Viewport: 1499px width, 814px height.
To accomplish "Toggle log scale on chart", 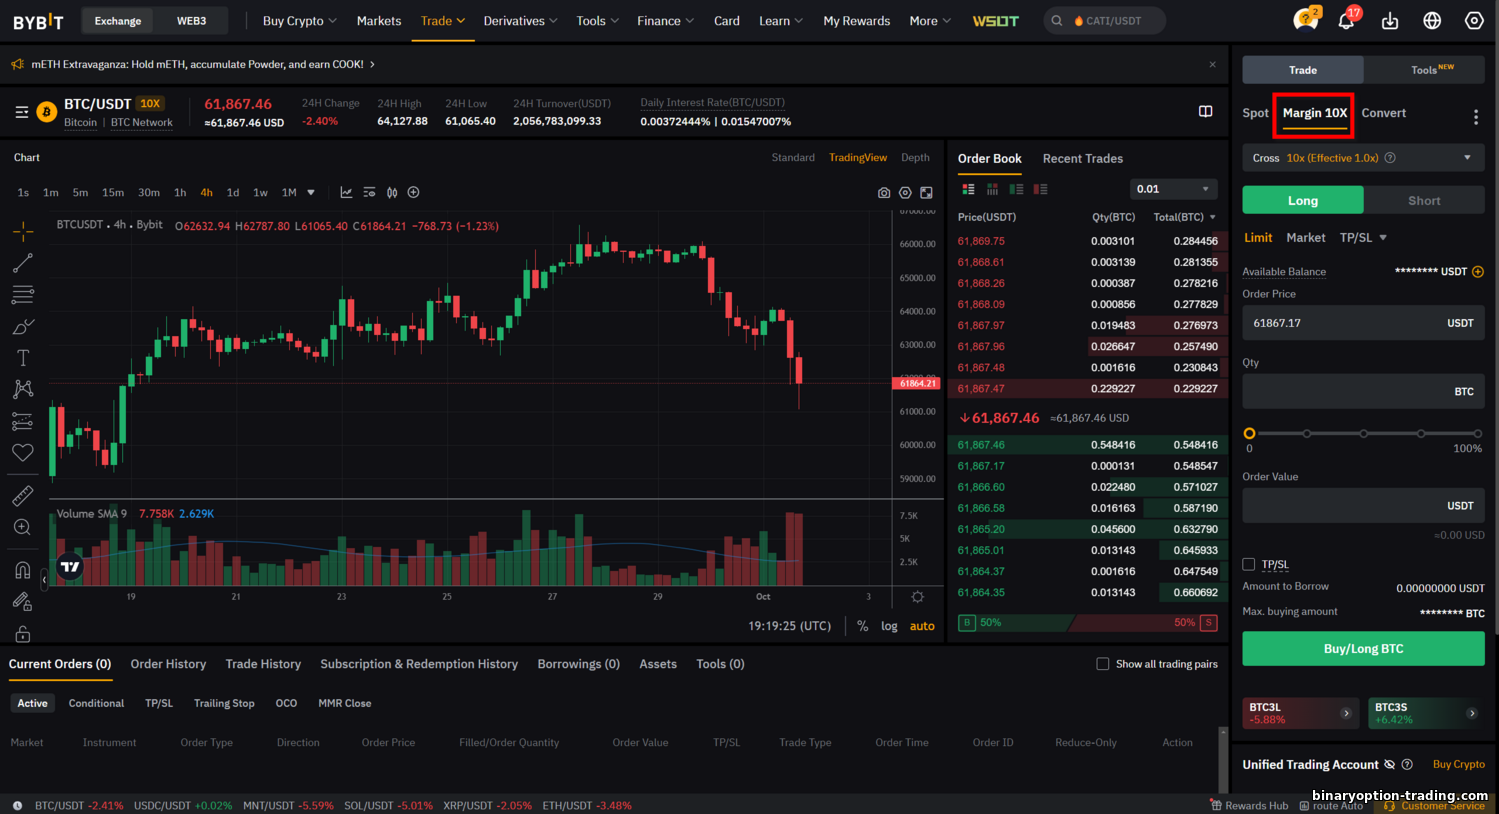I will [x=889, y=626].
